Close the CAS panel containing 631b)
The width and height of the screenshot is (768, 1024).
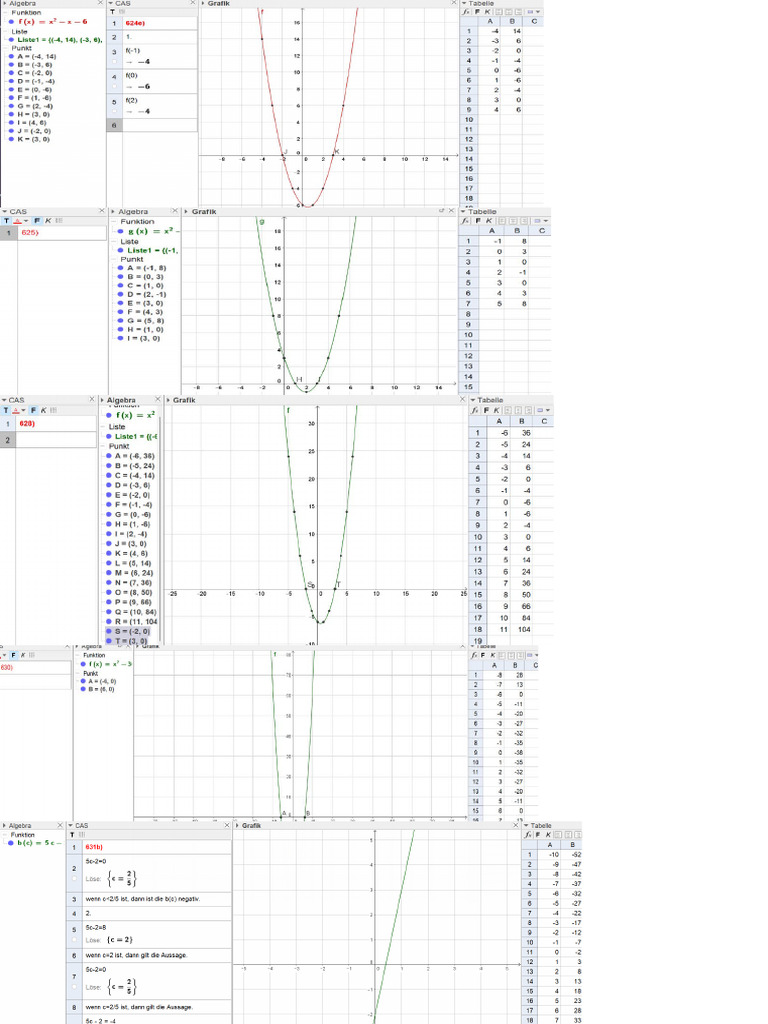point(227,825)
